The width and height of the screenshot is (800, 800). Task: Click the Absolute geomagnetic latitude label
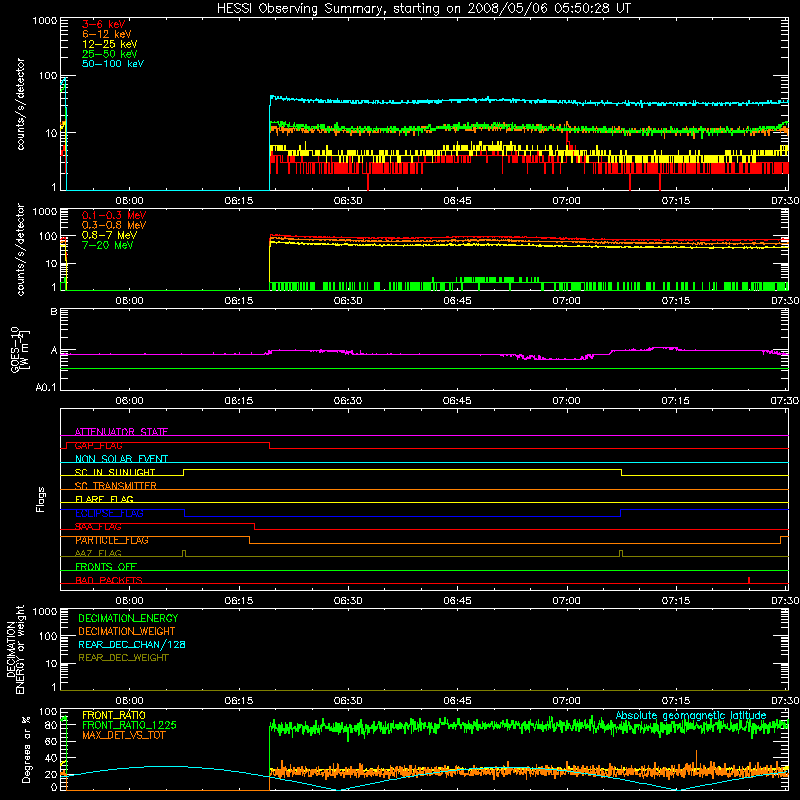coord(691,716)
